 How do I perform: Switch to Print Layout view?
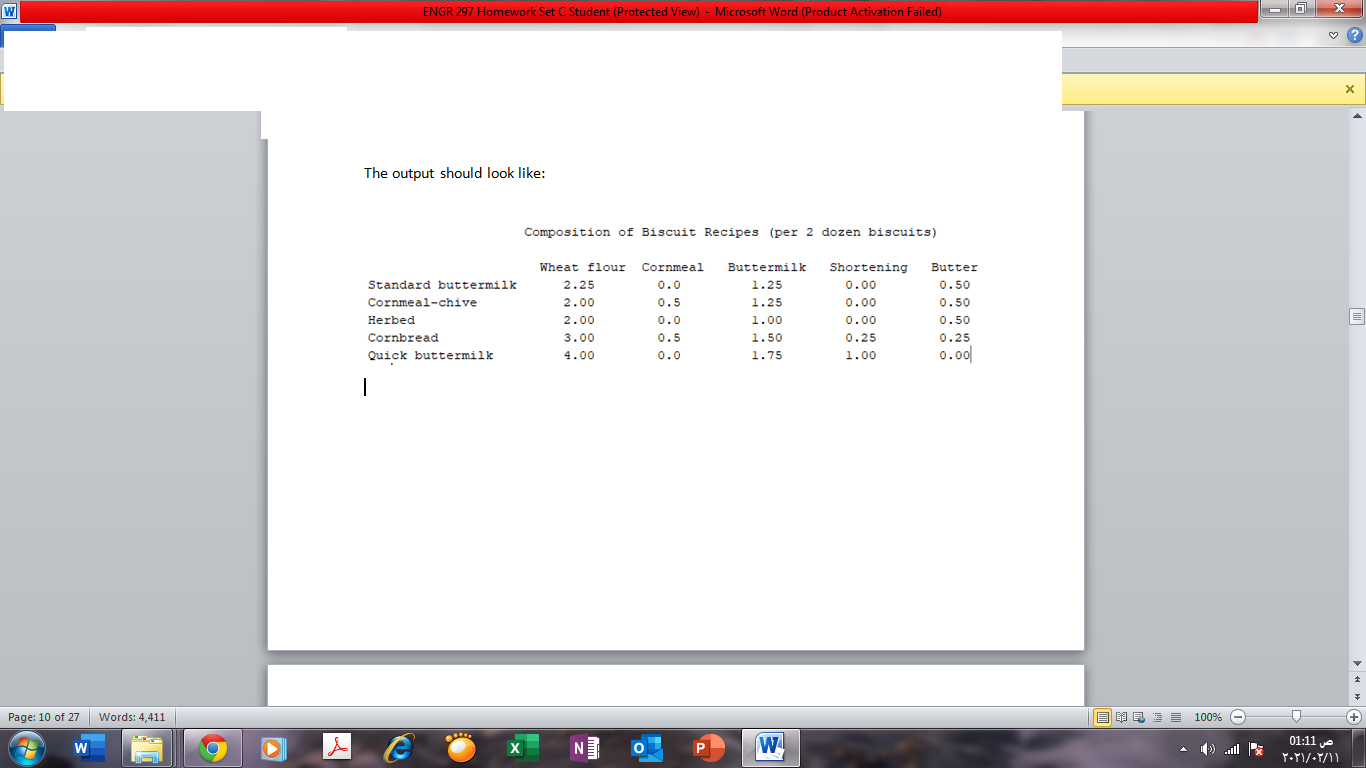(x=1103, y=717)
